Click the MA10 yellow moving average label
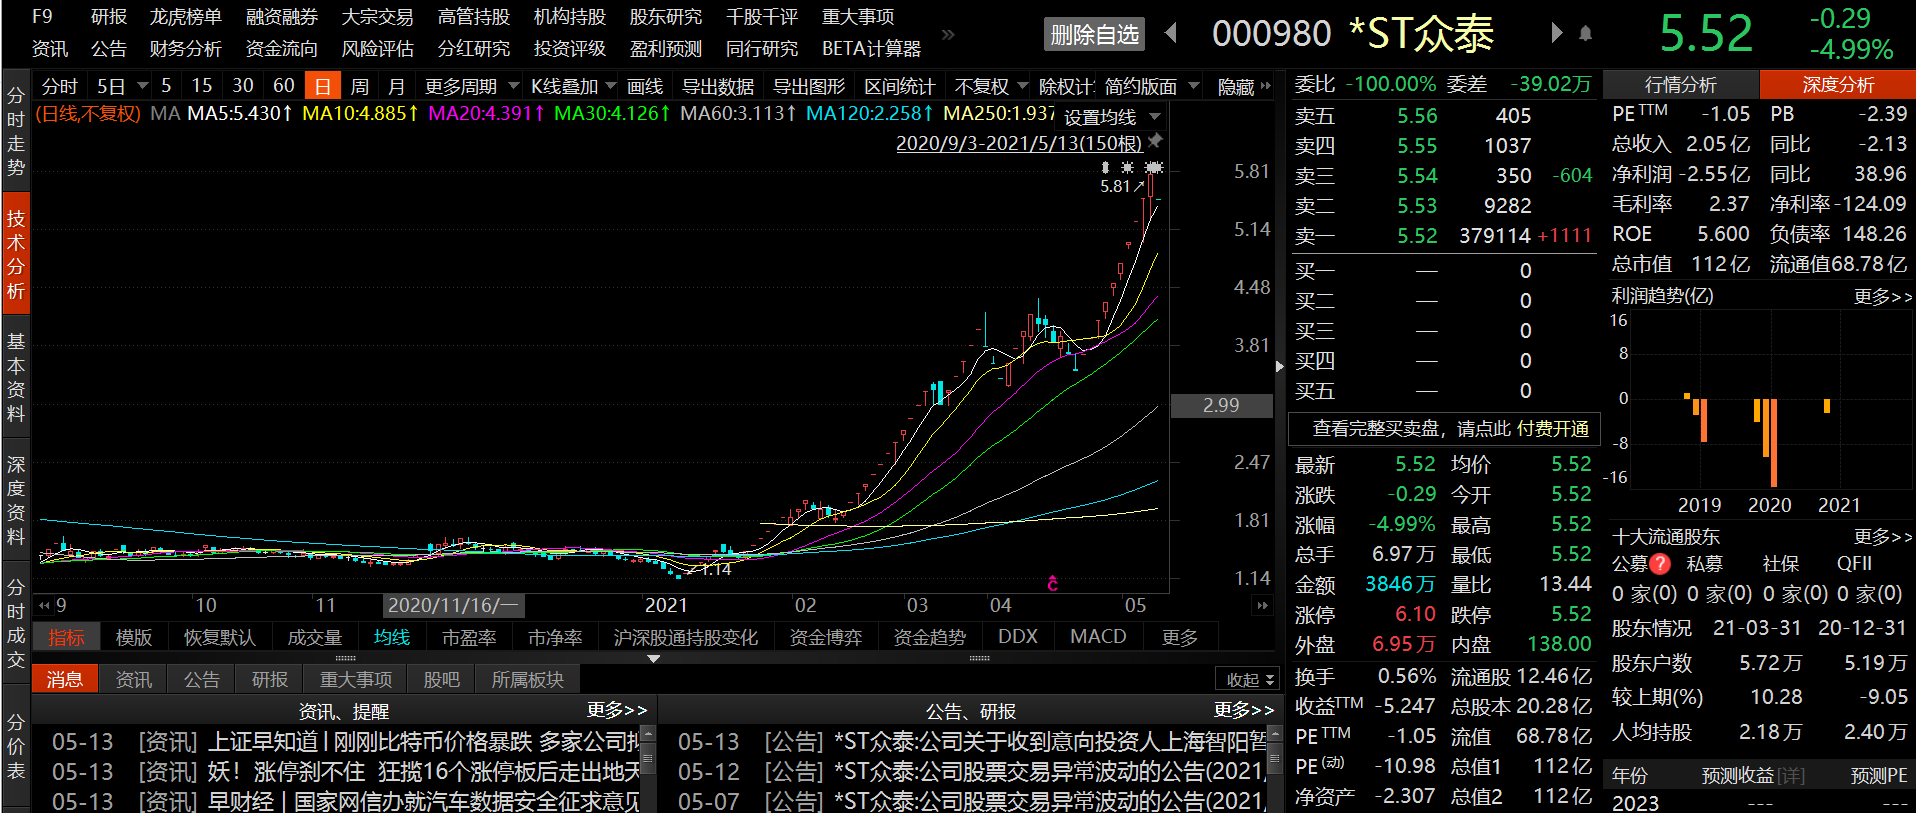 [x=360, y=113]
